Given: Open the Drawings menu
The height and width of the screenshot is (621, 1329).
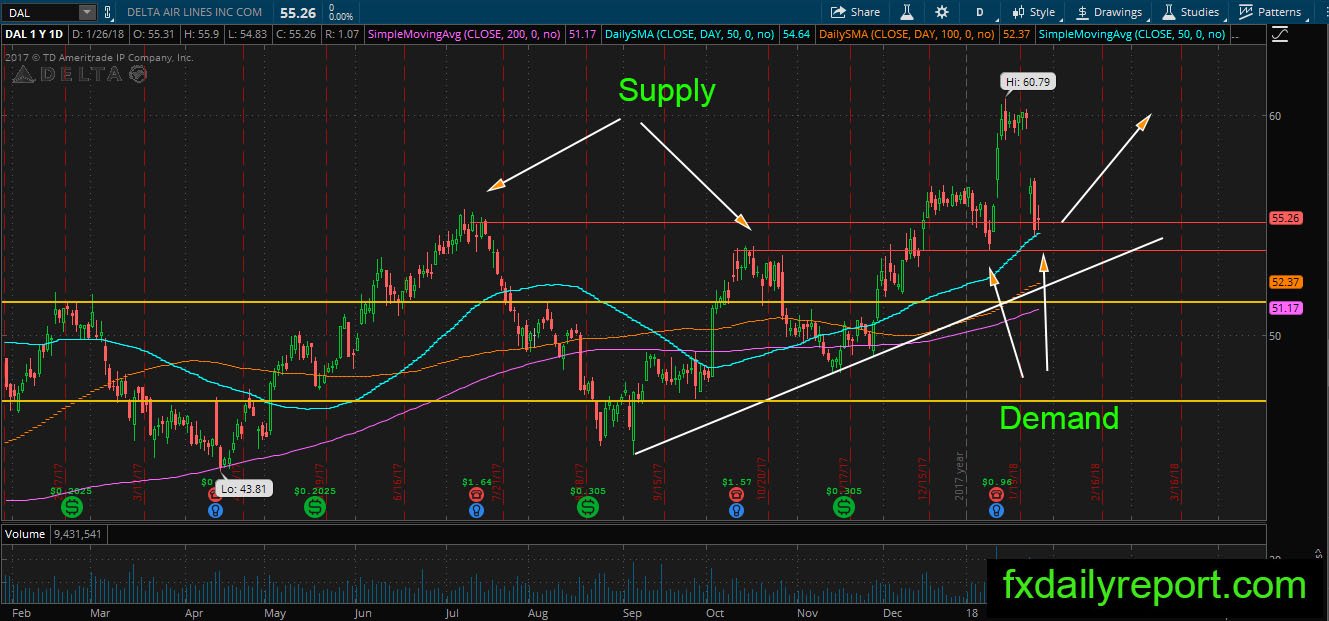Looking at the screenshot, I should tap(1109, 12).
